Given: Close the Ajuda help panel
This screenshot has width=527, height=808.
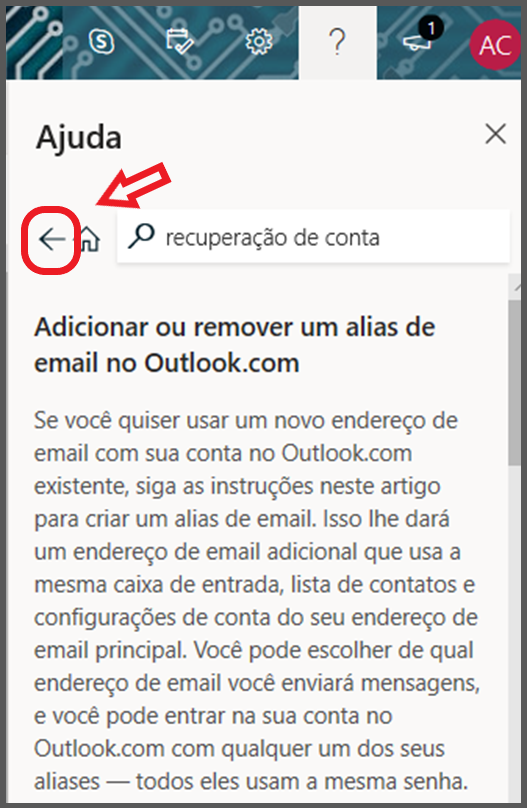Looking at the screenshot, I should (x=496, y=134).
